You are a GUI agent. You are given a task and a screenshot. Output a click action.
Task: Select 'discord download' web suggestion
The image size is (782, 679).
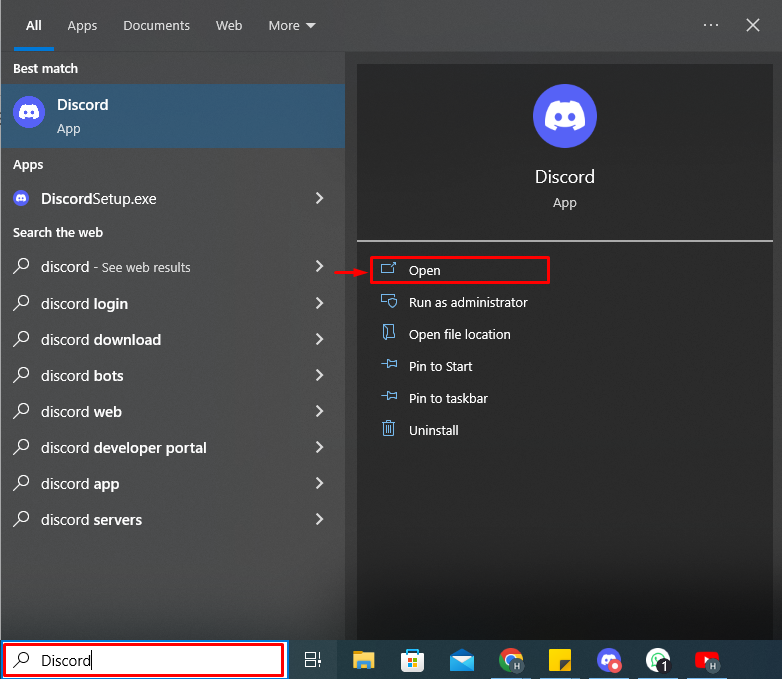101,340
